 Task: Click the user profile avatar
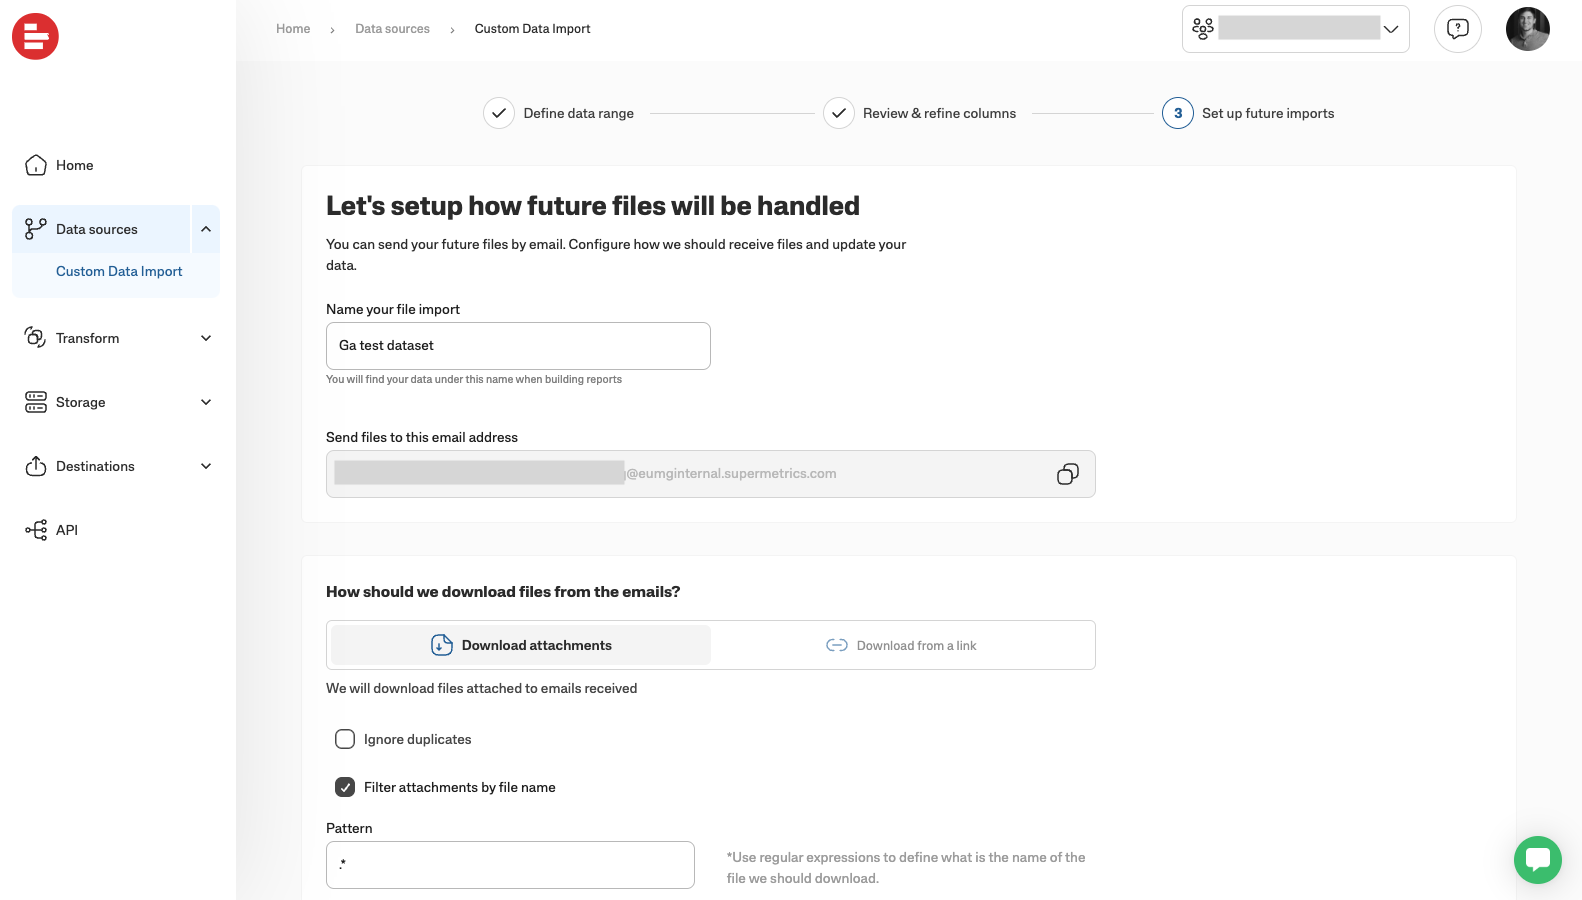tap(1527, 29)
